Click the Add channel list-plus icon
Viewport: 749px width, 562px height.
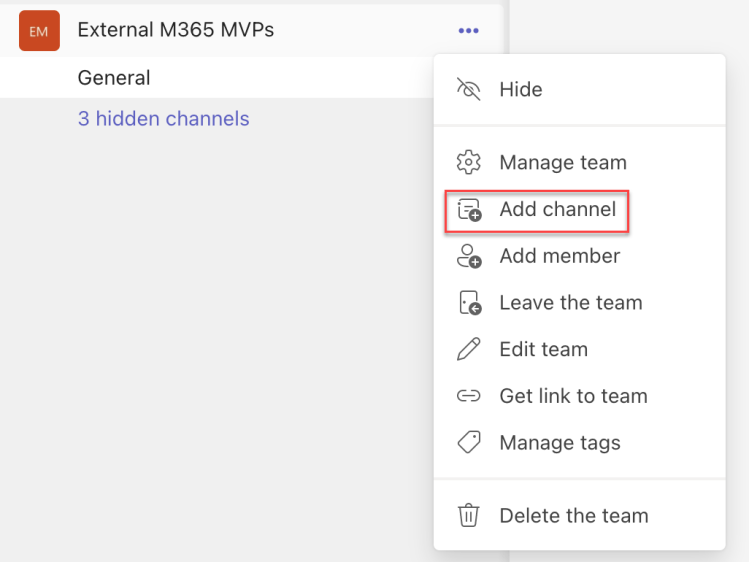pyautogui.click(x=469, y=210)
